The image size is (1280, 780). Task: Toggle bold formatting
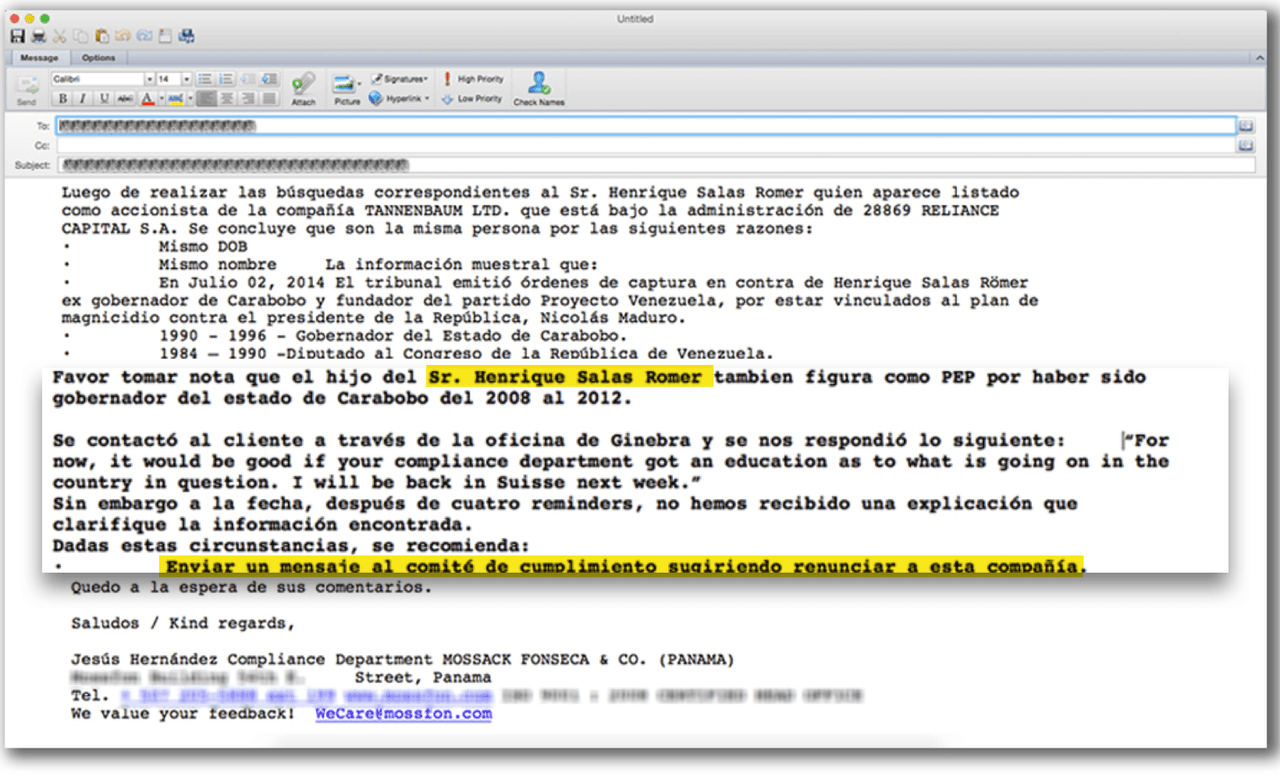62,98
